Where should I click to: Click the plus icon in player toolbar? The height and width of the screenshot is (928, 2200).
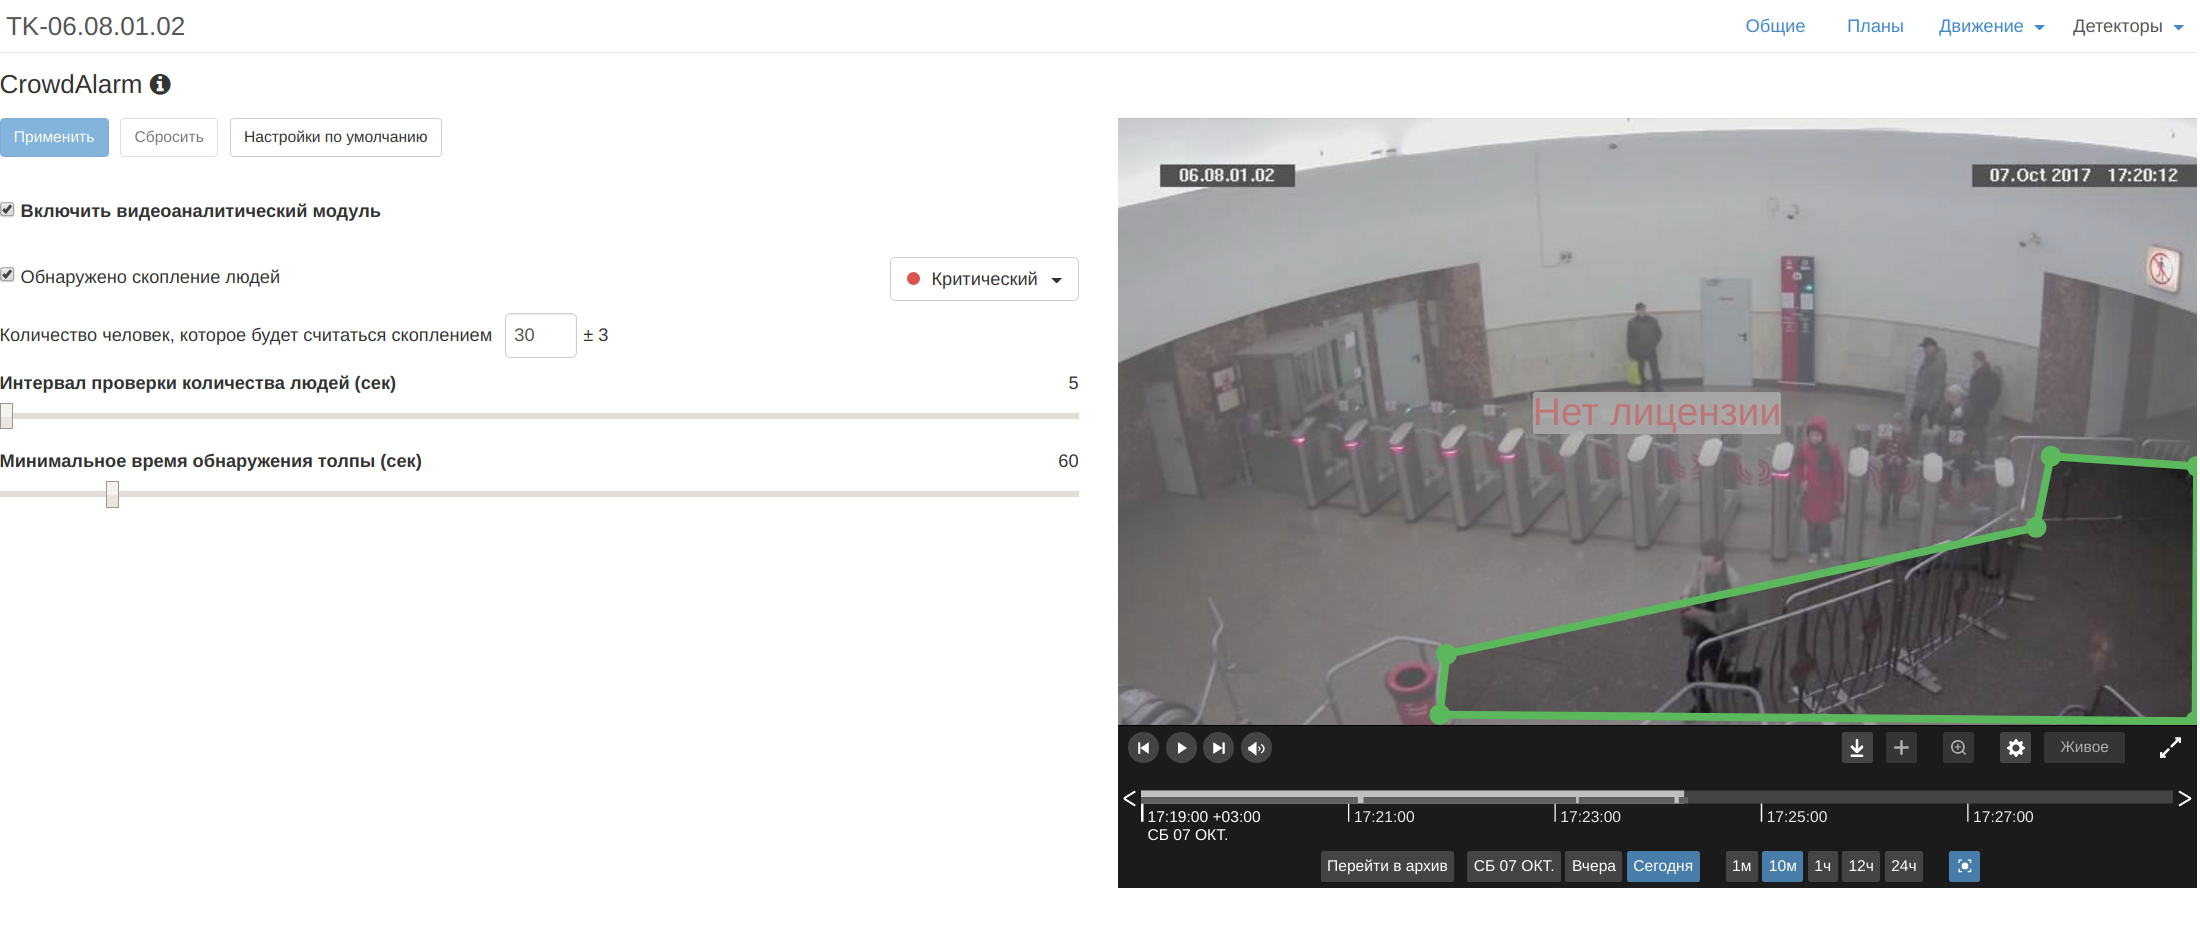[1902, 748]
